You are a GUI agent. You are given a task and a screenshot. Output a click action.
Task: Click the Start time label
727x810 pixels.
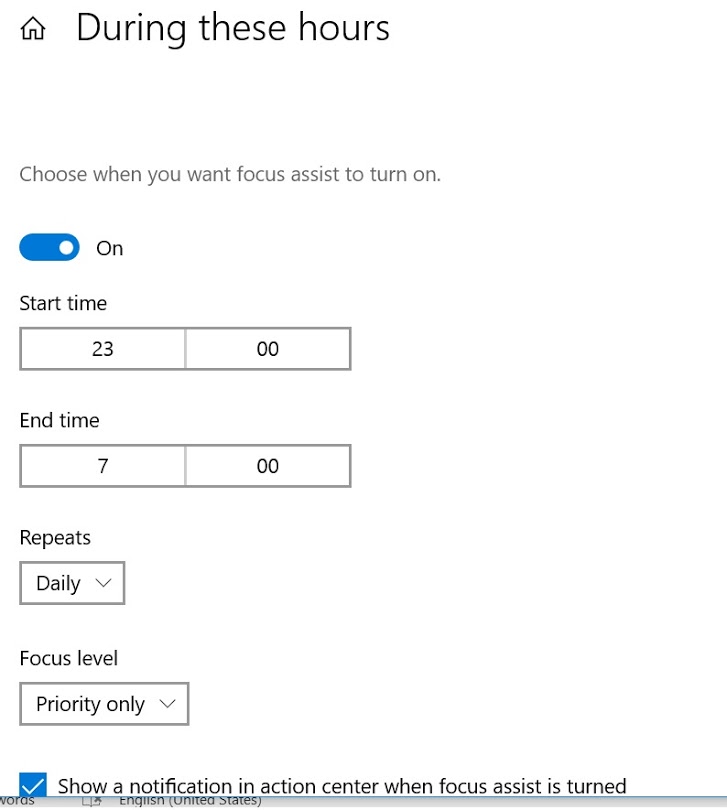(63, 303)
